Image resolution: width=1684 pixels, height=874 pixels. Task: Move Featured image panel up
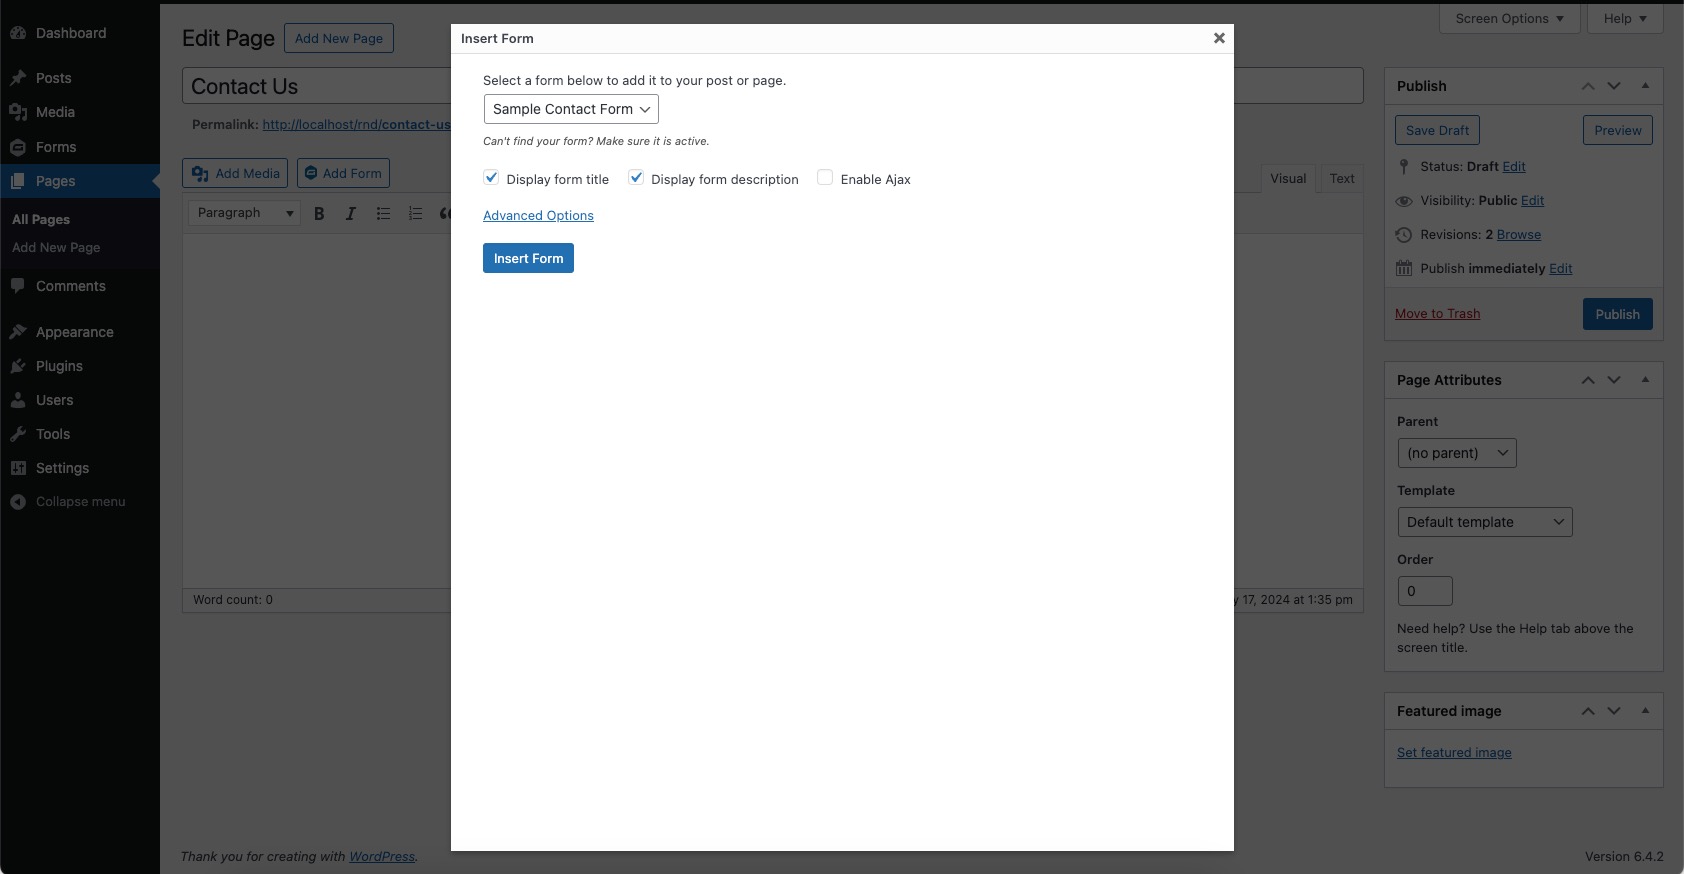click(x=1588, y=711)
